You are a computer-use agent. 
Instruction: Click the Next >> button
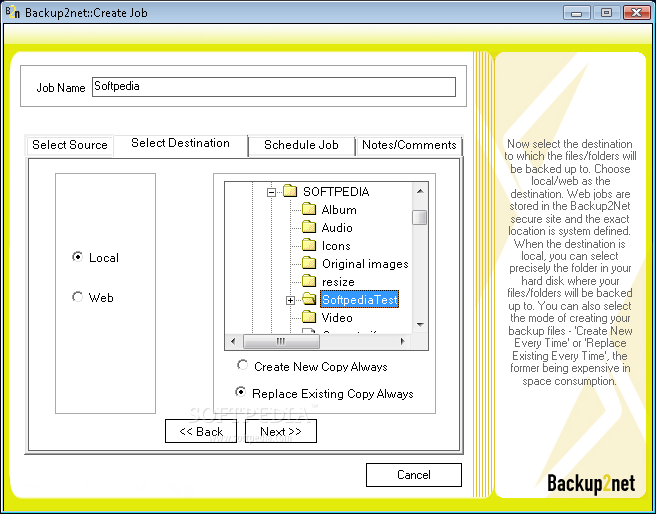281,431
